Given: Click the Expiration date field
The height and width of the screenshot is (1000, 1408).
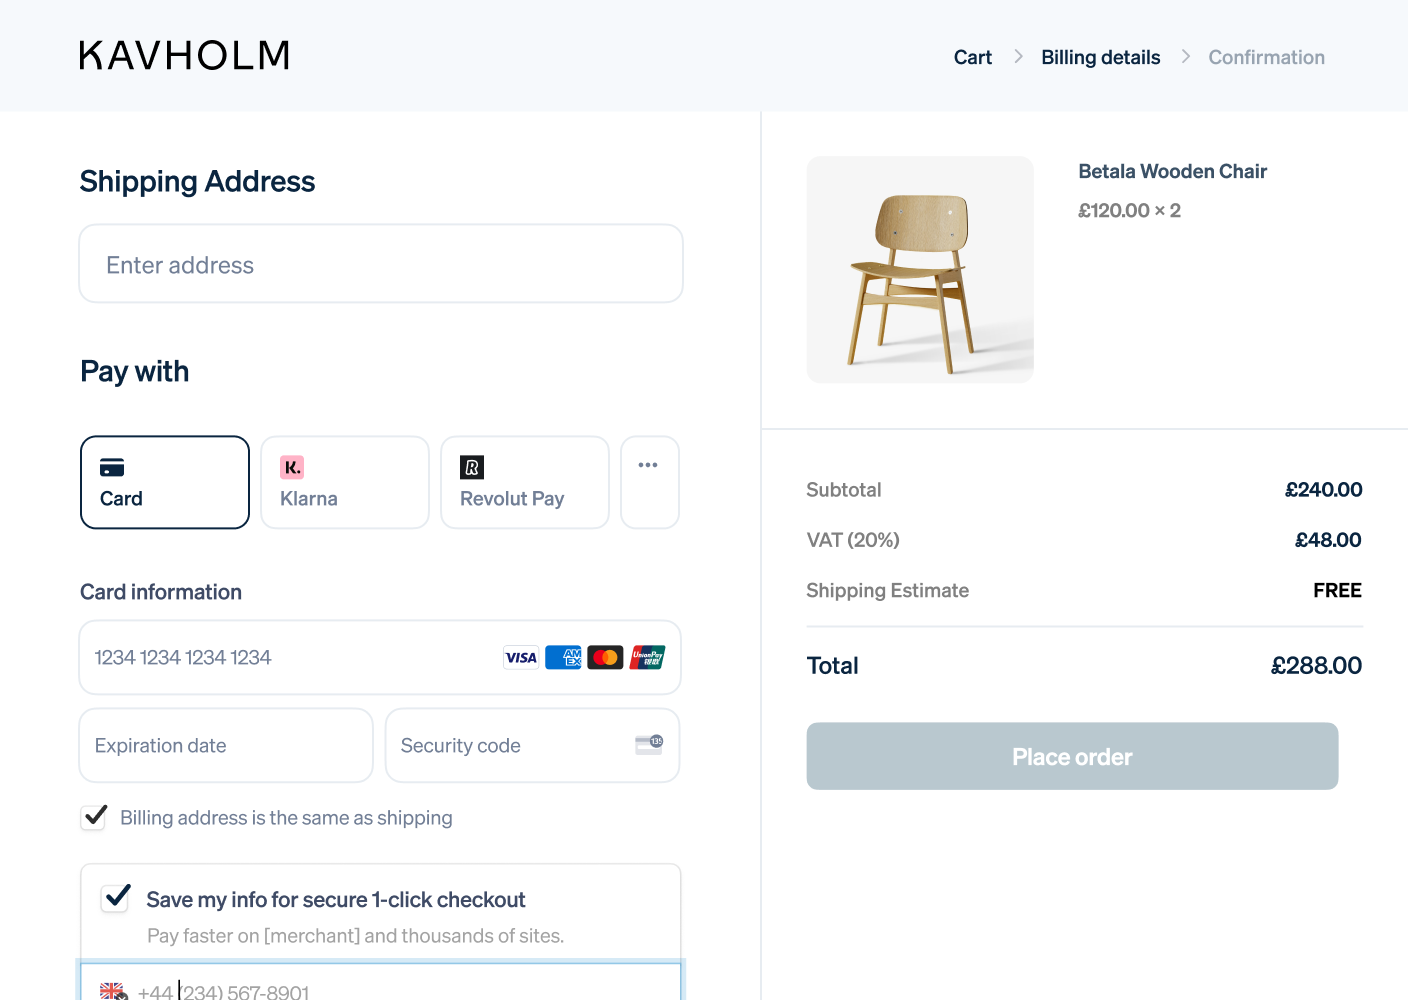Looking at the screenshot, I should point(226,745).
